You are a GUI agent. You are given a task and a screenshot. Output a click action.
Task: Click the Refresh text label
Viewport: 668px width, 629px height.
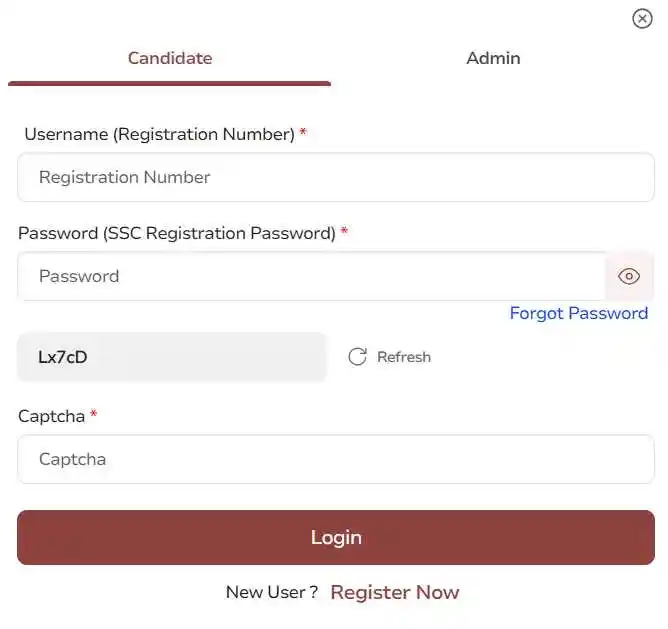coord(404,357)
